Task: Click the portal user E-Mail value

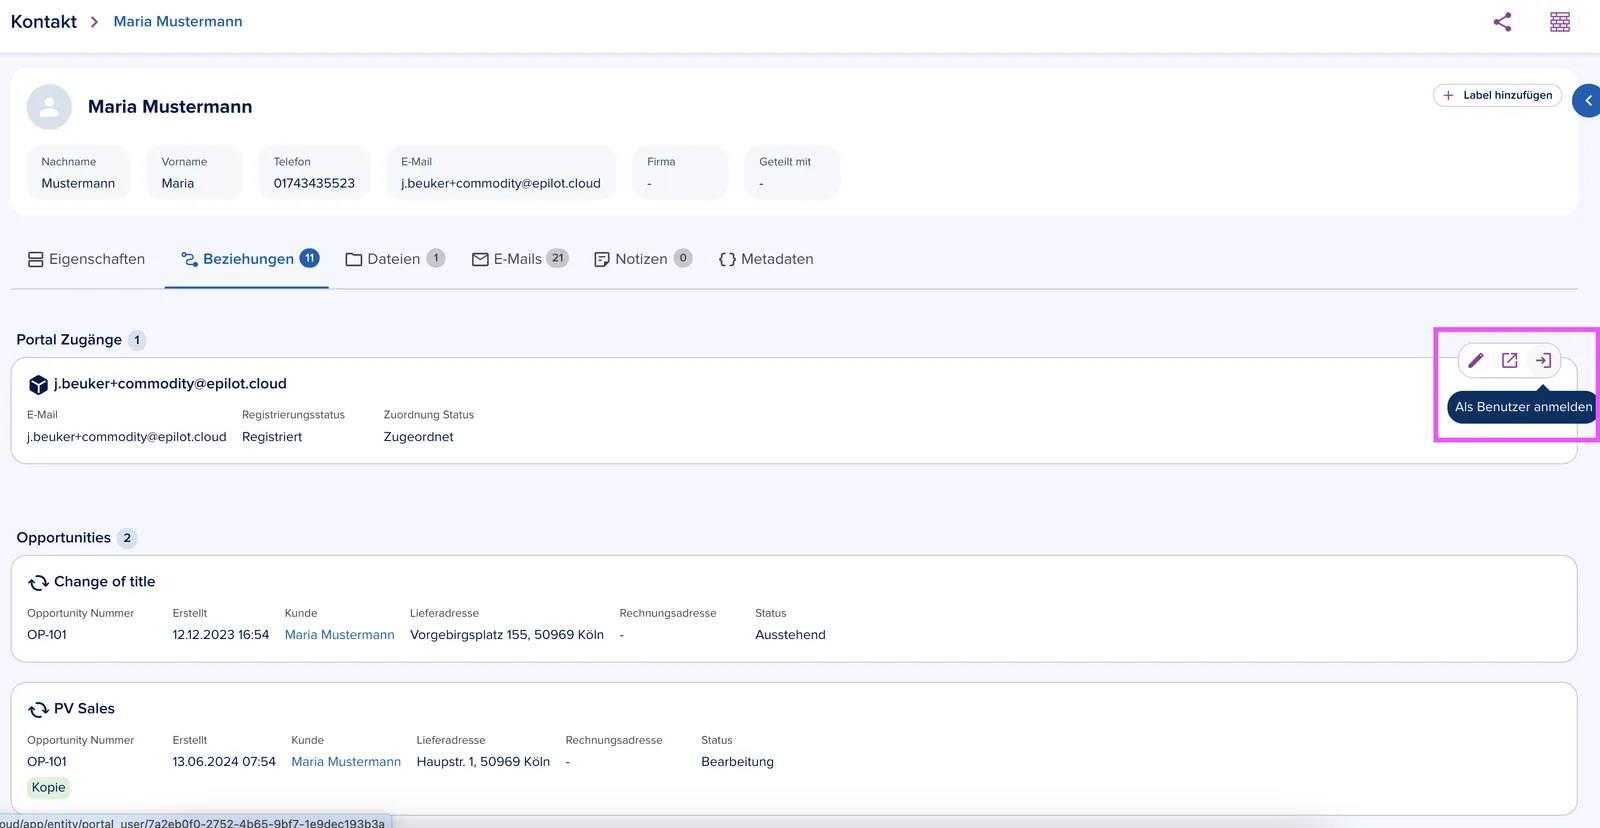Action: 127,437
